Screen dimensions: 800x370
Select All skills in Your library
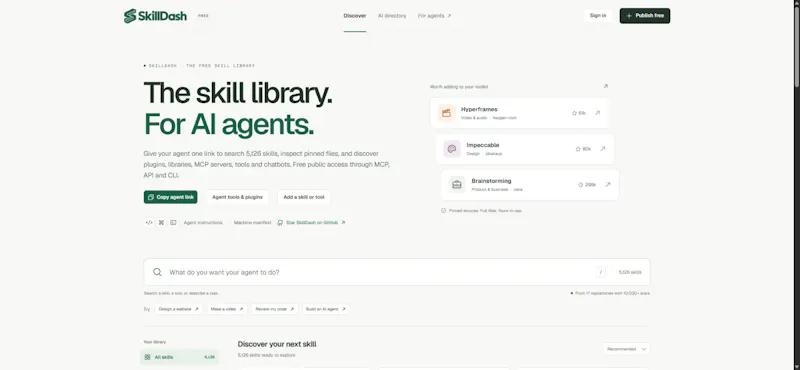180,357
